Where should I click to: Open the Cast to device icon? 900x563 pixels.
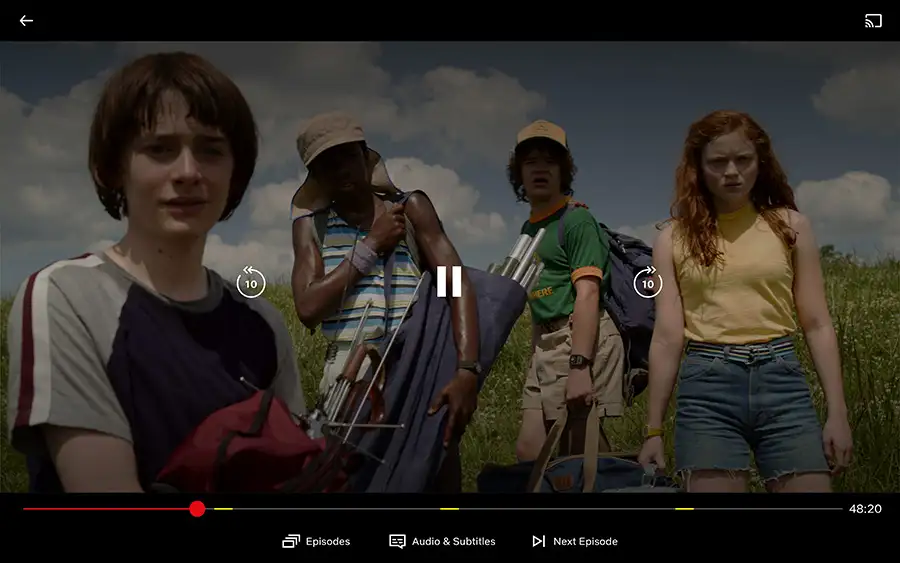click(x=873, y=21)
